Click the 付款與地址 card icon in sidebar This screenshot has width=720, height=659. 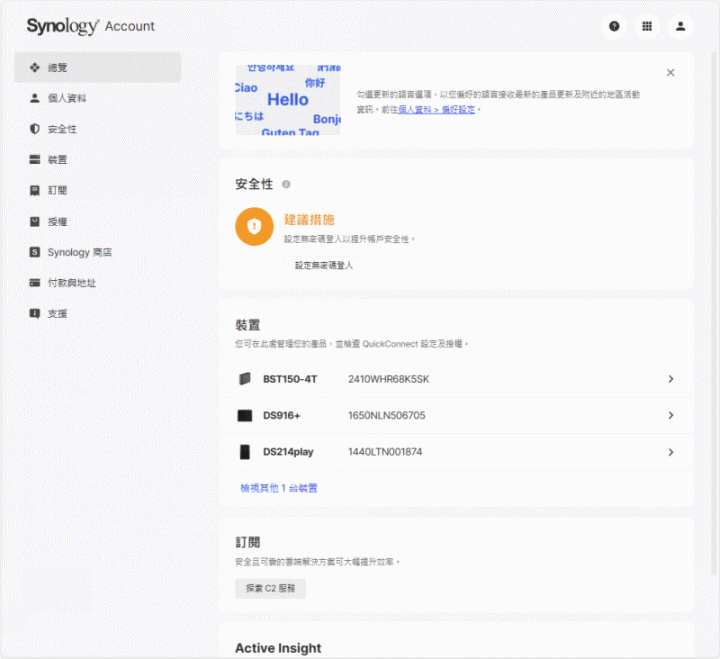pos(35,282)
